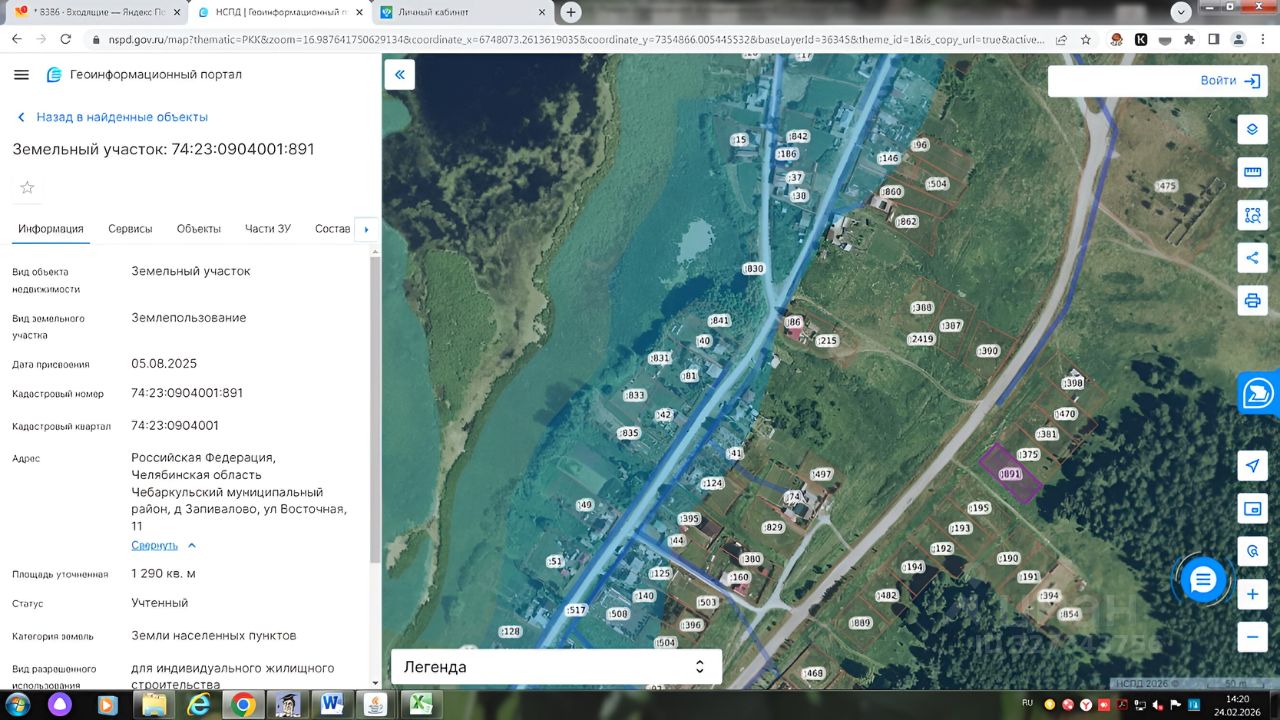Add parcel to favorites with star
1280x720 pixels.
click(x=27, y=188)
